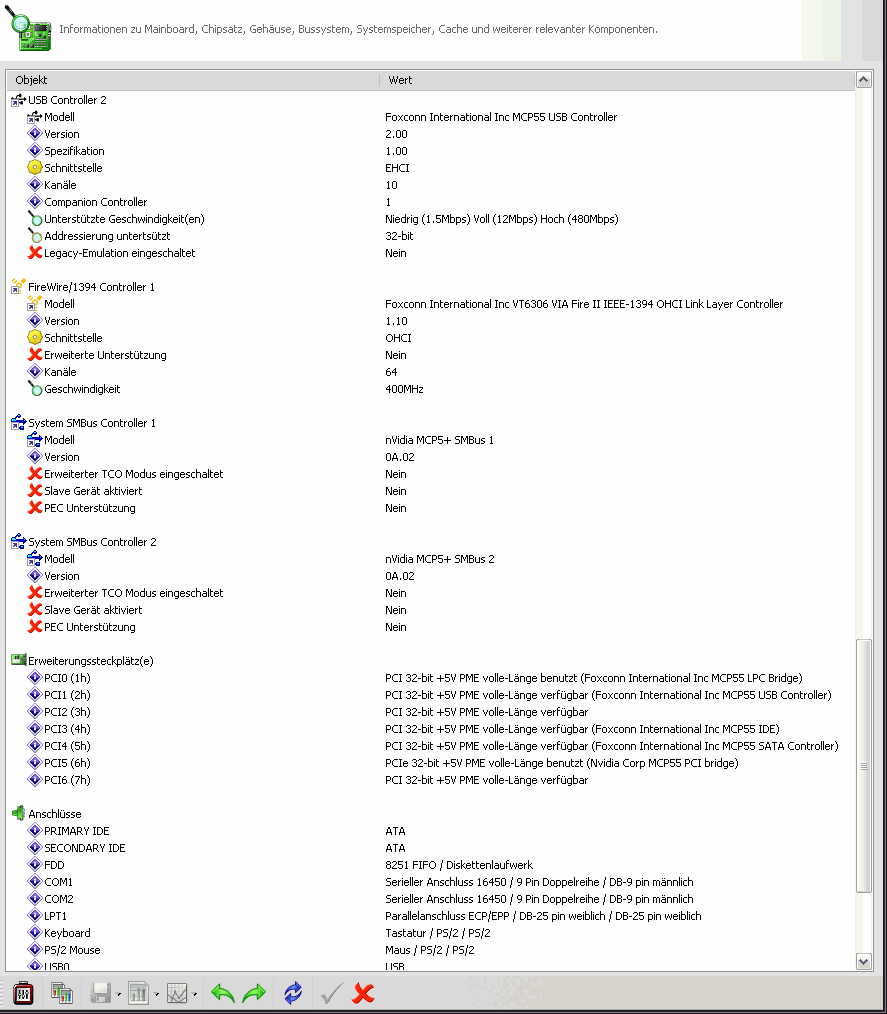This screenshot has height=1014, width=887.
Task: Click the PCI5 (6h) Nvidia Corp PCI bridge value
Action: pyautogui.click(x=562, y=762)
